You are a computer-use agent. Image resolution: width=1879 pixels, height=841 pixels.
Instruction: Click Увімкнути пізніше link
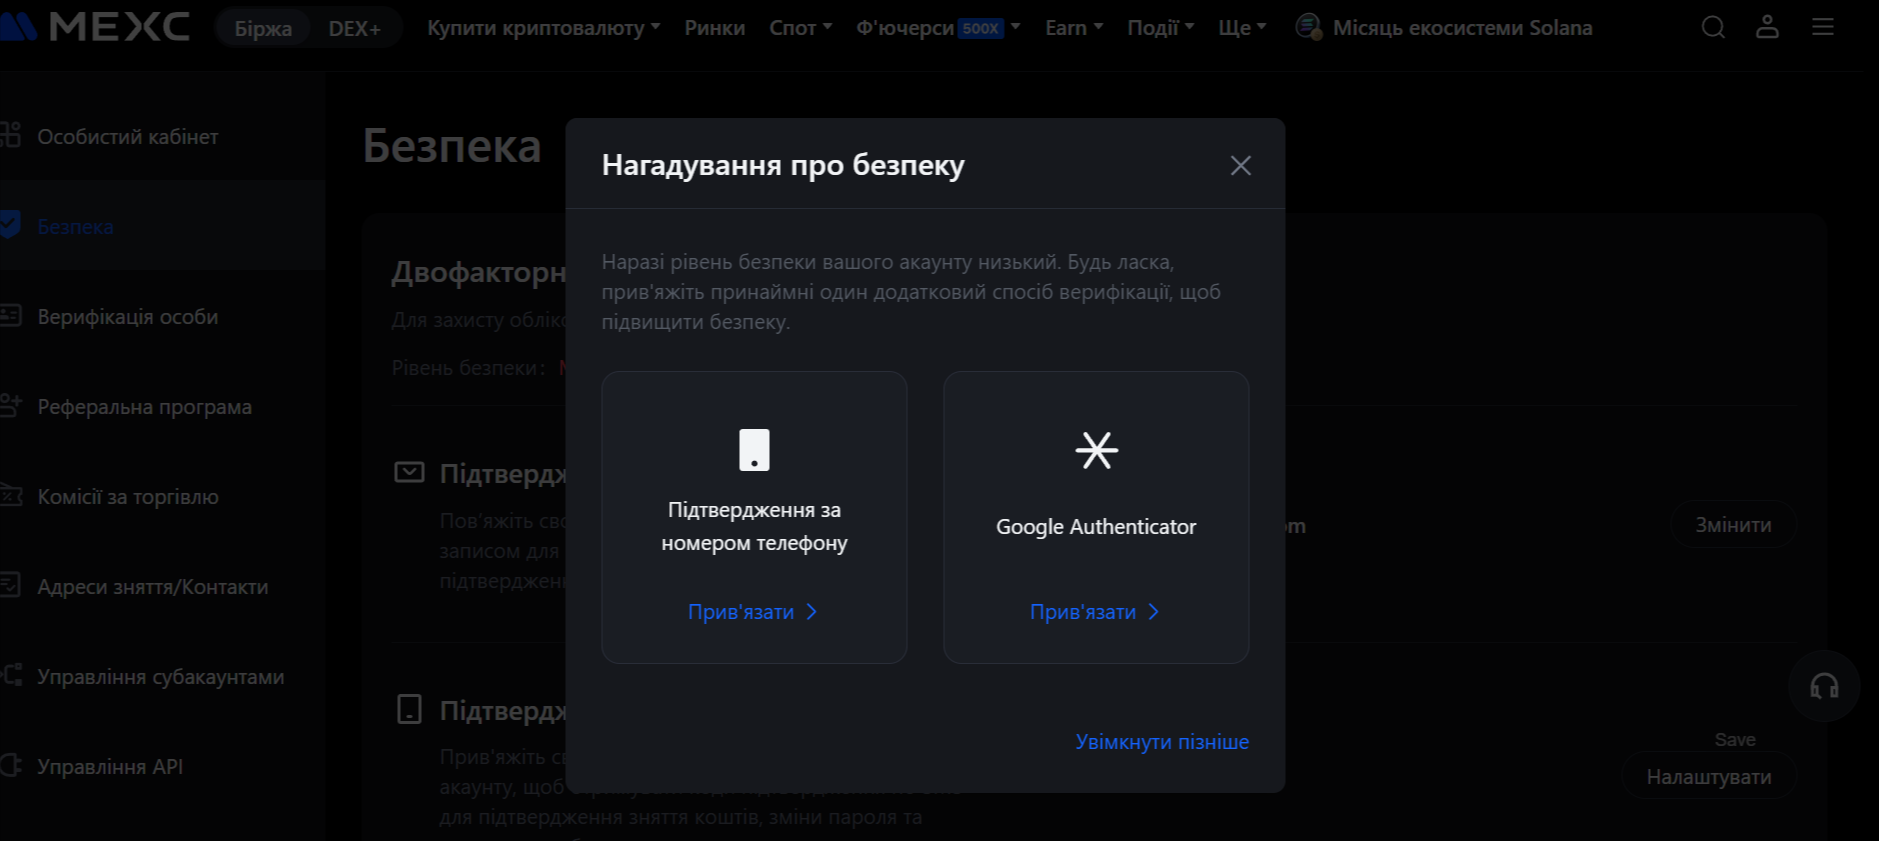tap(1162, 742)
